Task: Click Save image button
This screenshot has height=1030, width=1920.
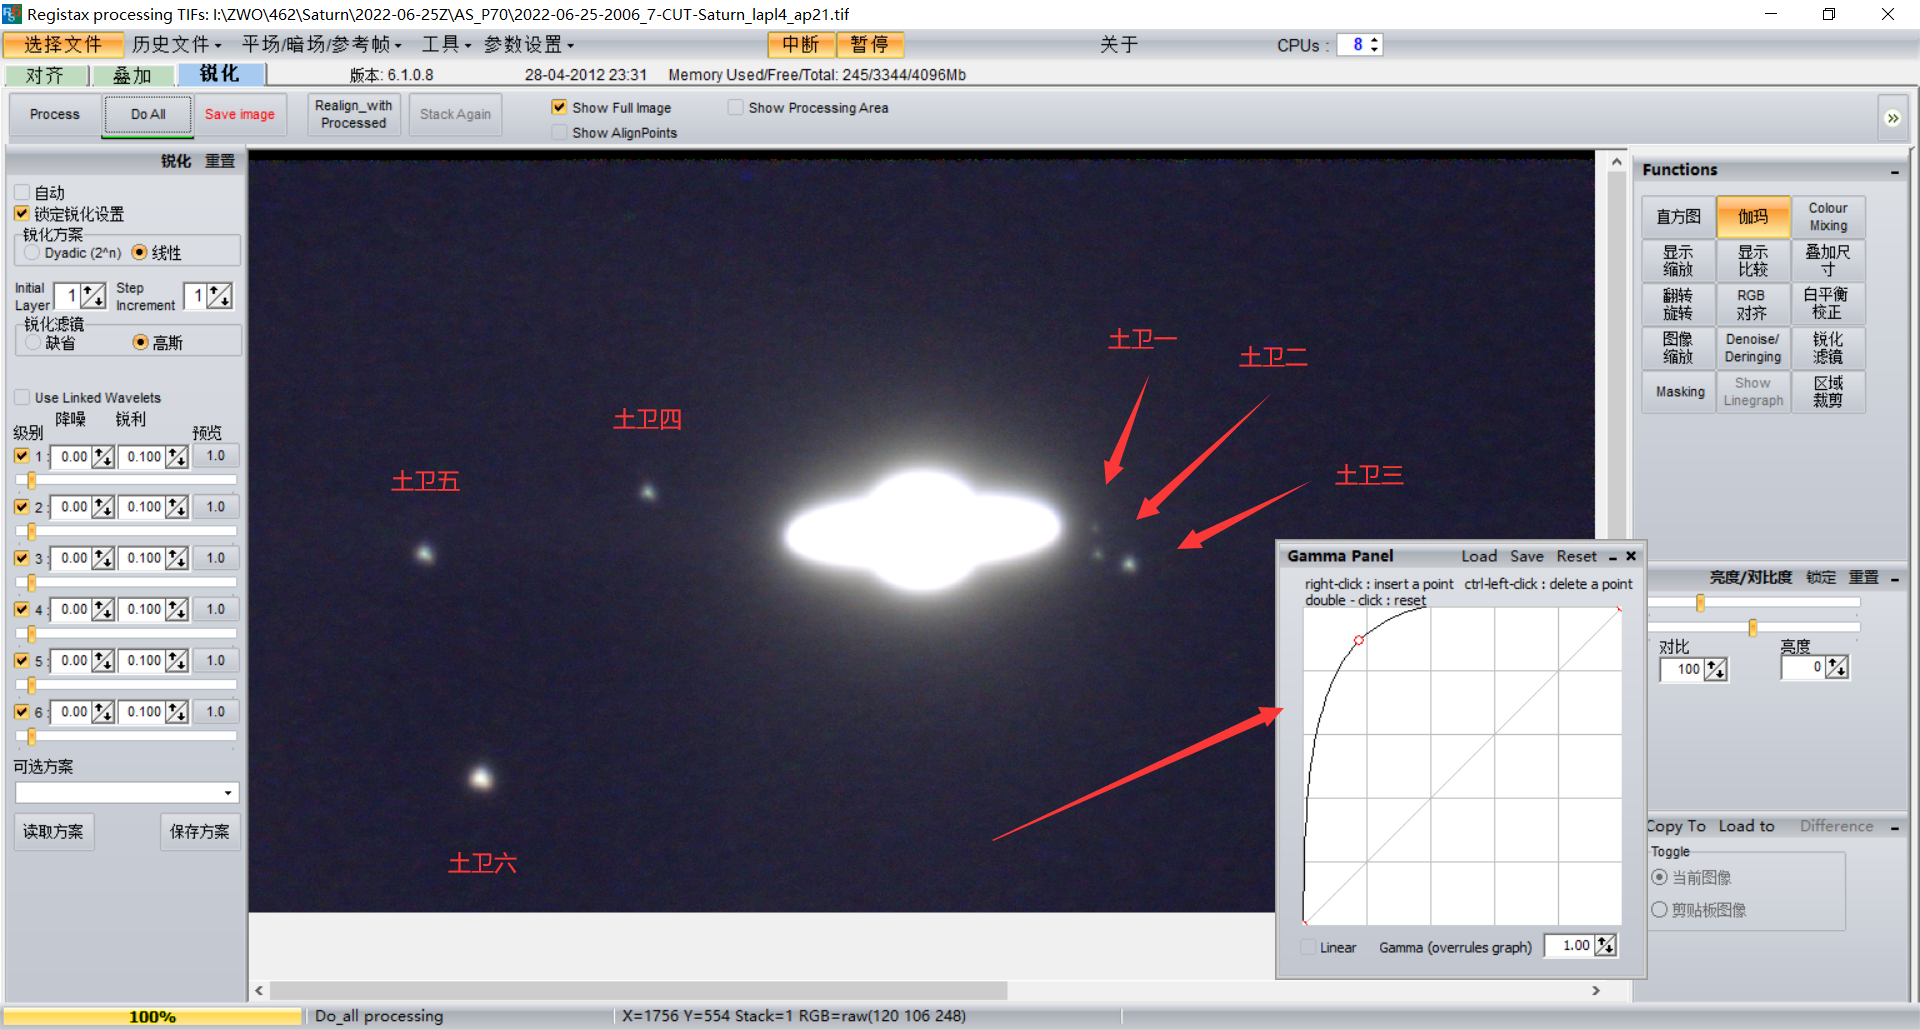Action: click(240, 114)
